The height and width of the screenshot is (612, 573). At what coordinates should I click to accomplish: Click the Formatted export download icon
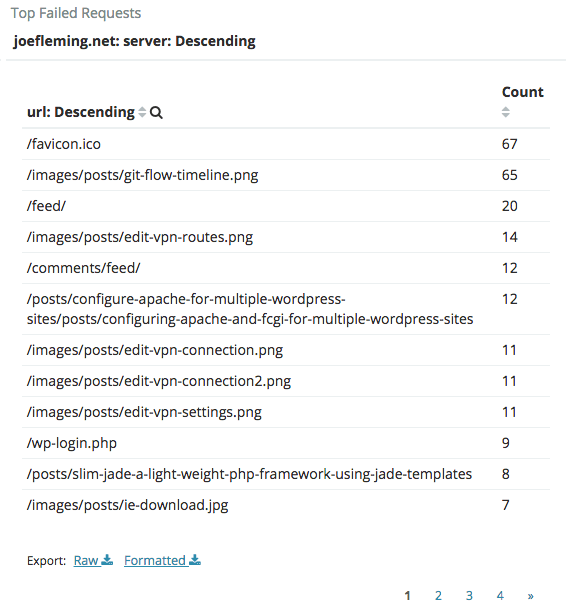195,560
